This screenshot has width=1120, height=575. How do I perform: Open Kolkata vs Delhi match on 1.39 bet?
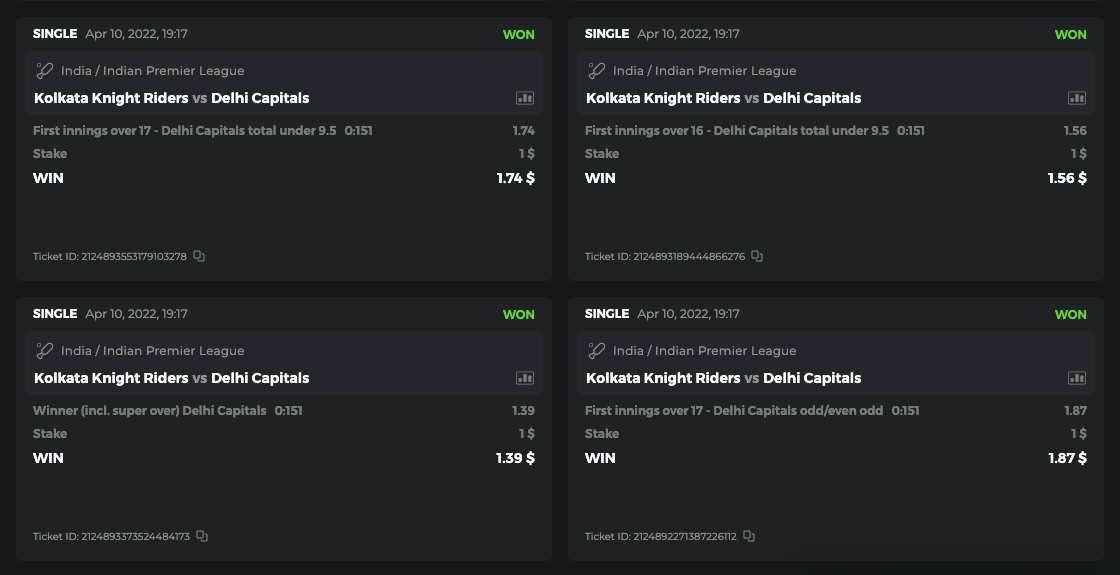click(171, 378)
